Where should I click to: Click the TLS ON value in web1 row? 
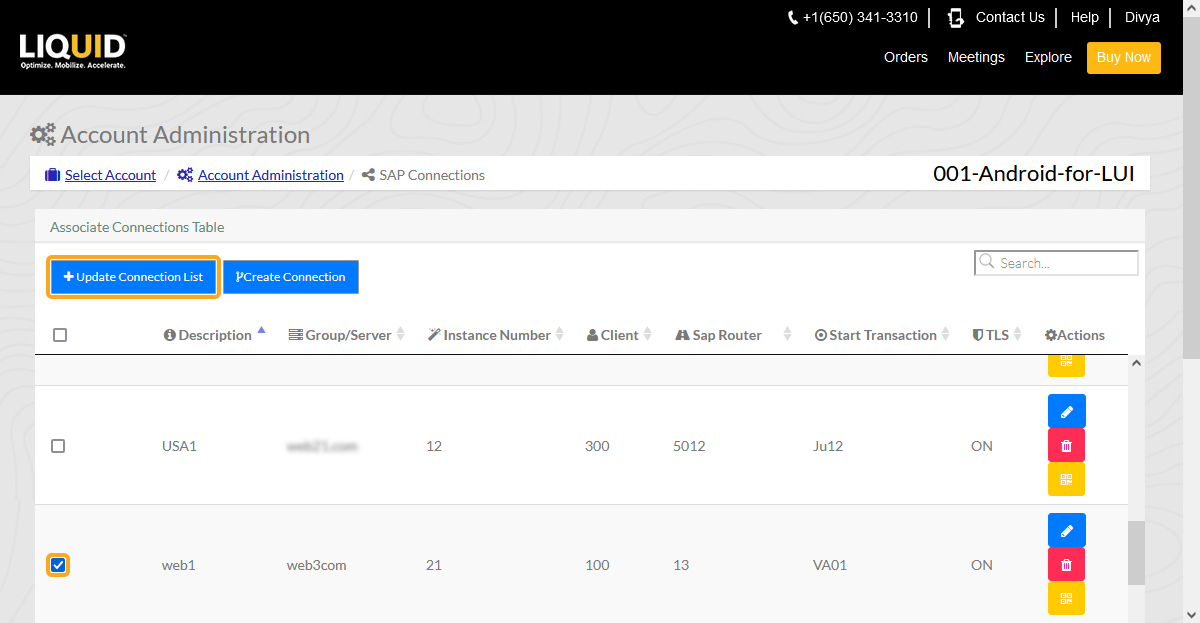tap(982, 565)
